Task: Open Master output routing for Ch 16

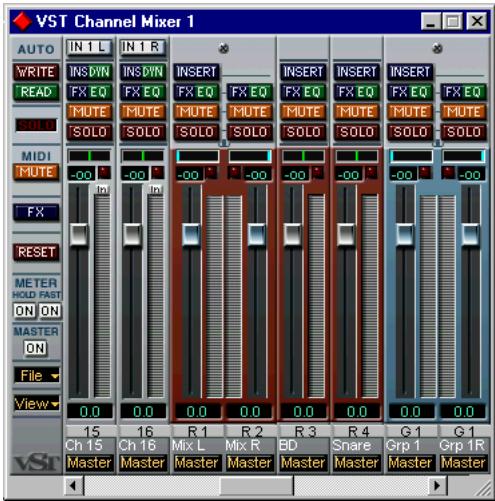Action: coord(143,463)
